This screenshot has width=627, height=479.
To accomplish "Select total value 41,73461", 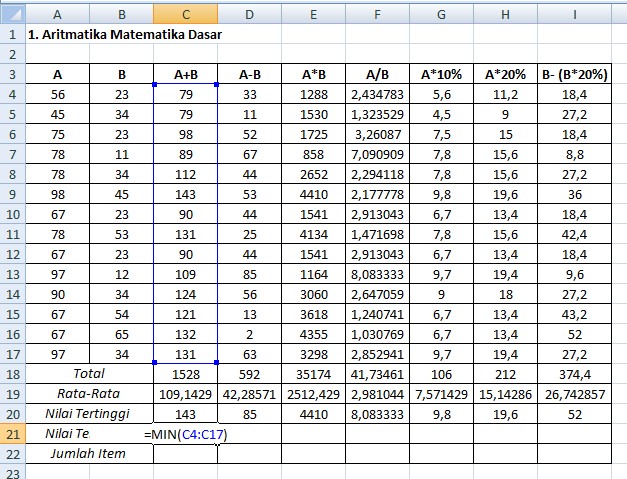I will pos(377,374).
